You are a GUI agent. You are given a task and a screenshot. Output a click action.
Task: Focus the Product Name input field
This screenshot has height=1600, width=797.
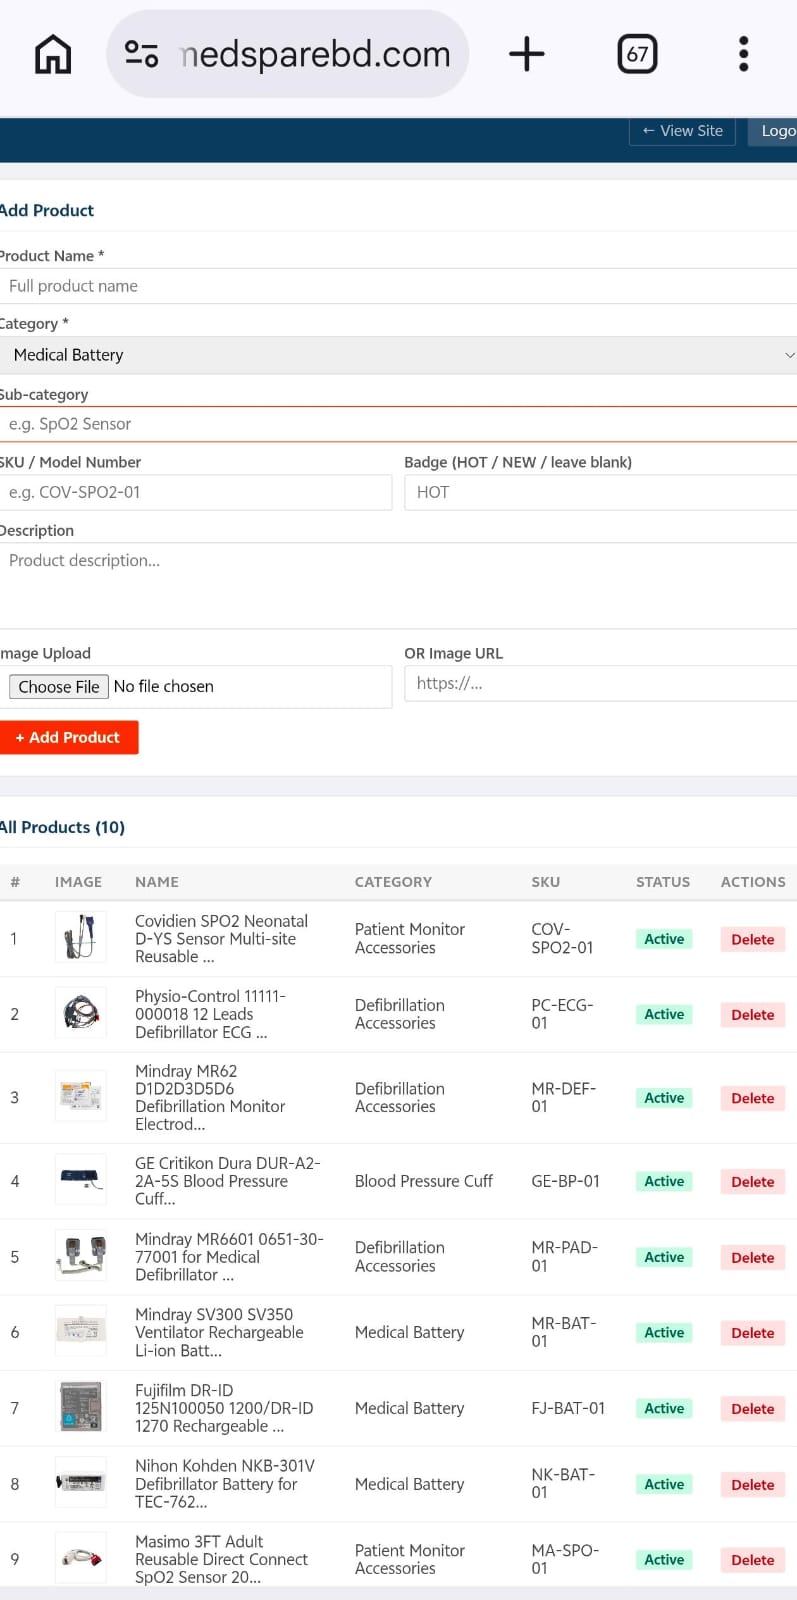coord(398,286)
